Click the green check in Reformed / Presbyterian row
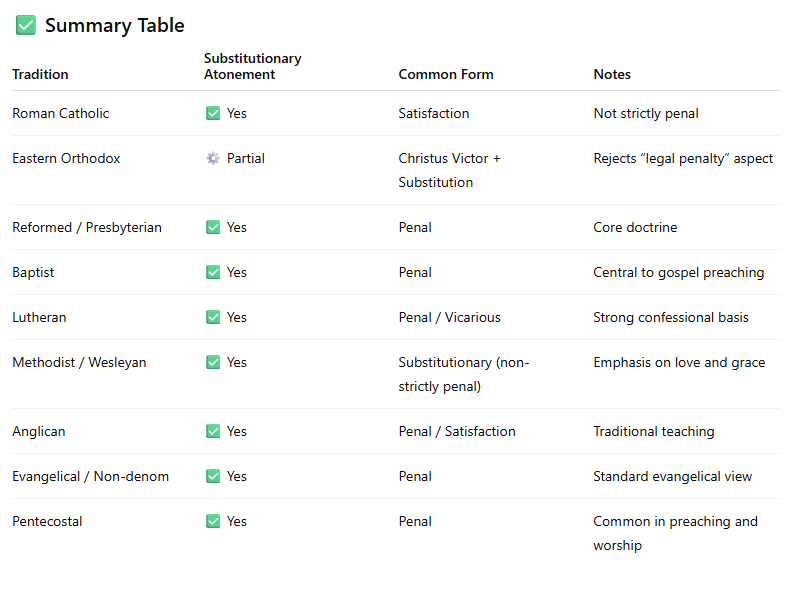The height and width of the screenshot is (597, 795). click(213, 227)
